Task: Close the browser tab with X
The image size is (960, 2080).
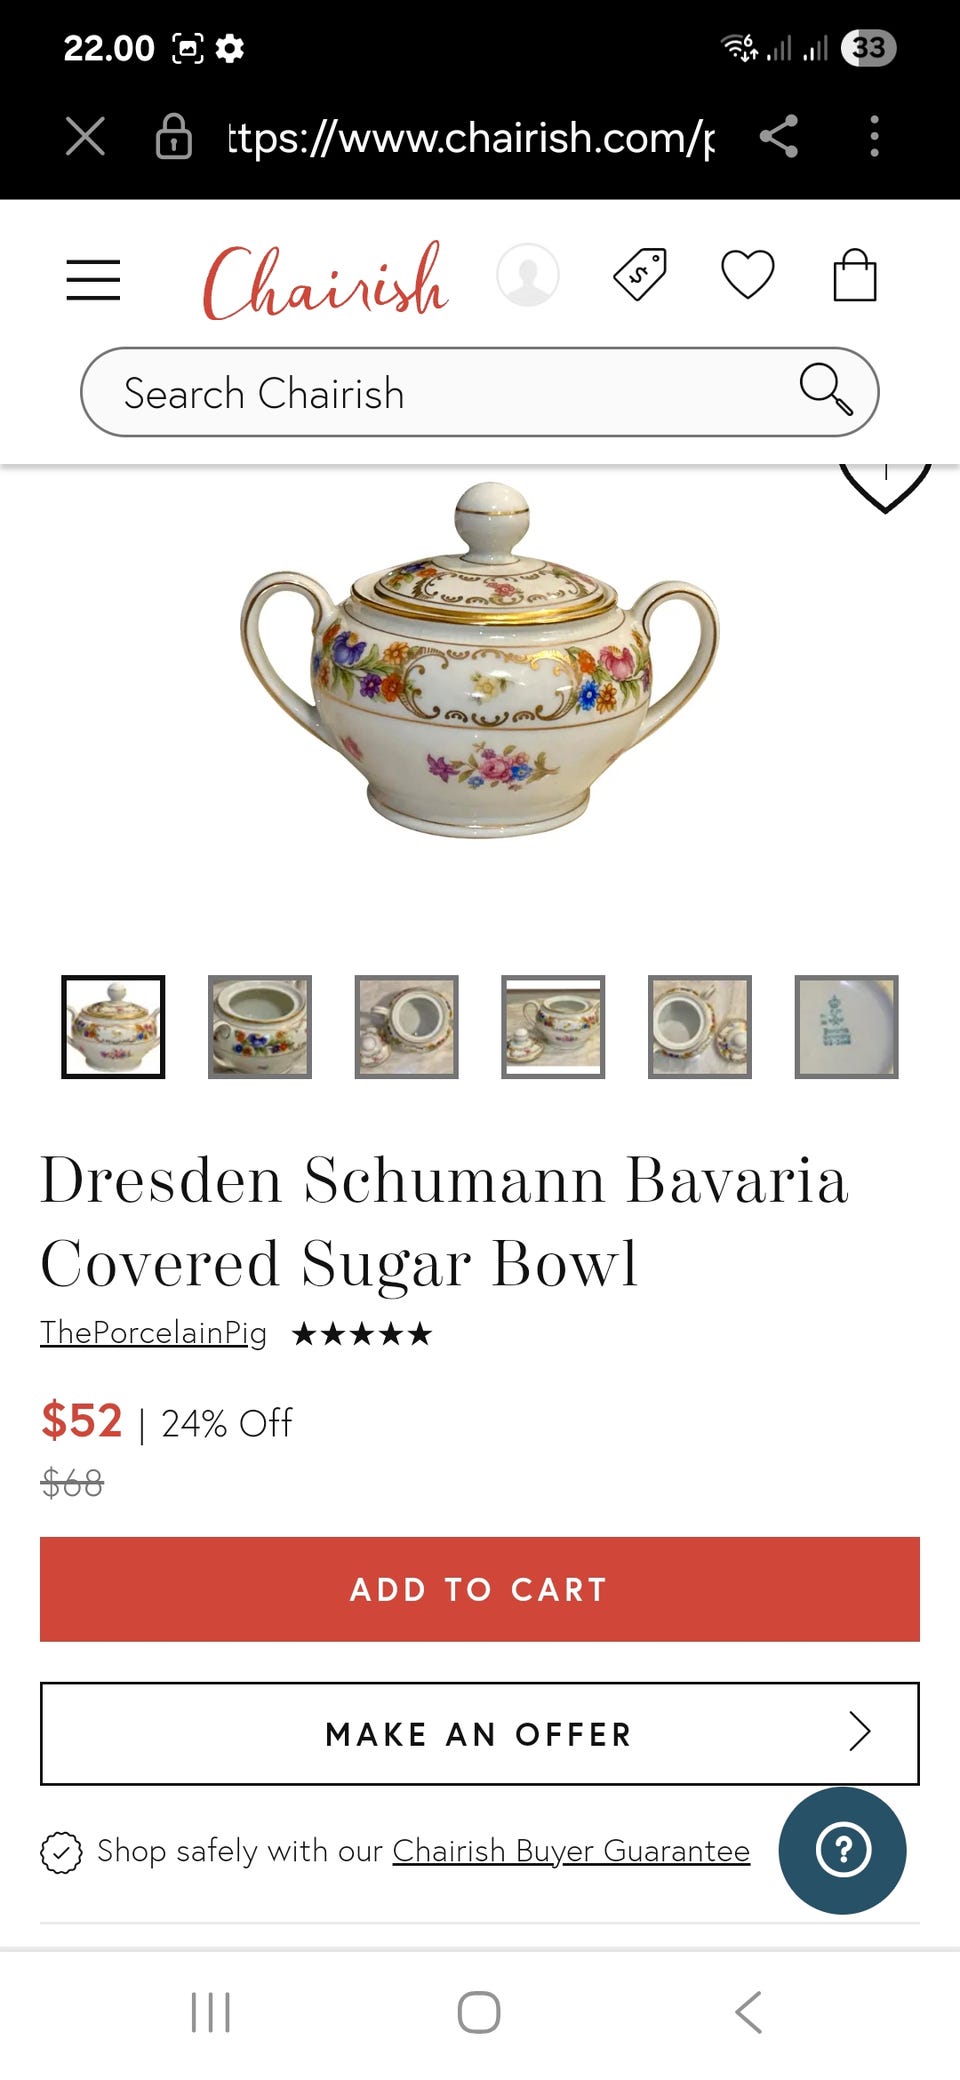Action: (x=85, y=136)
